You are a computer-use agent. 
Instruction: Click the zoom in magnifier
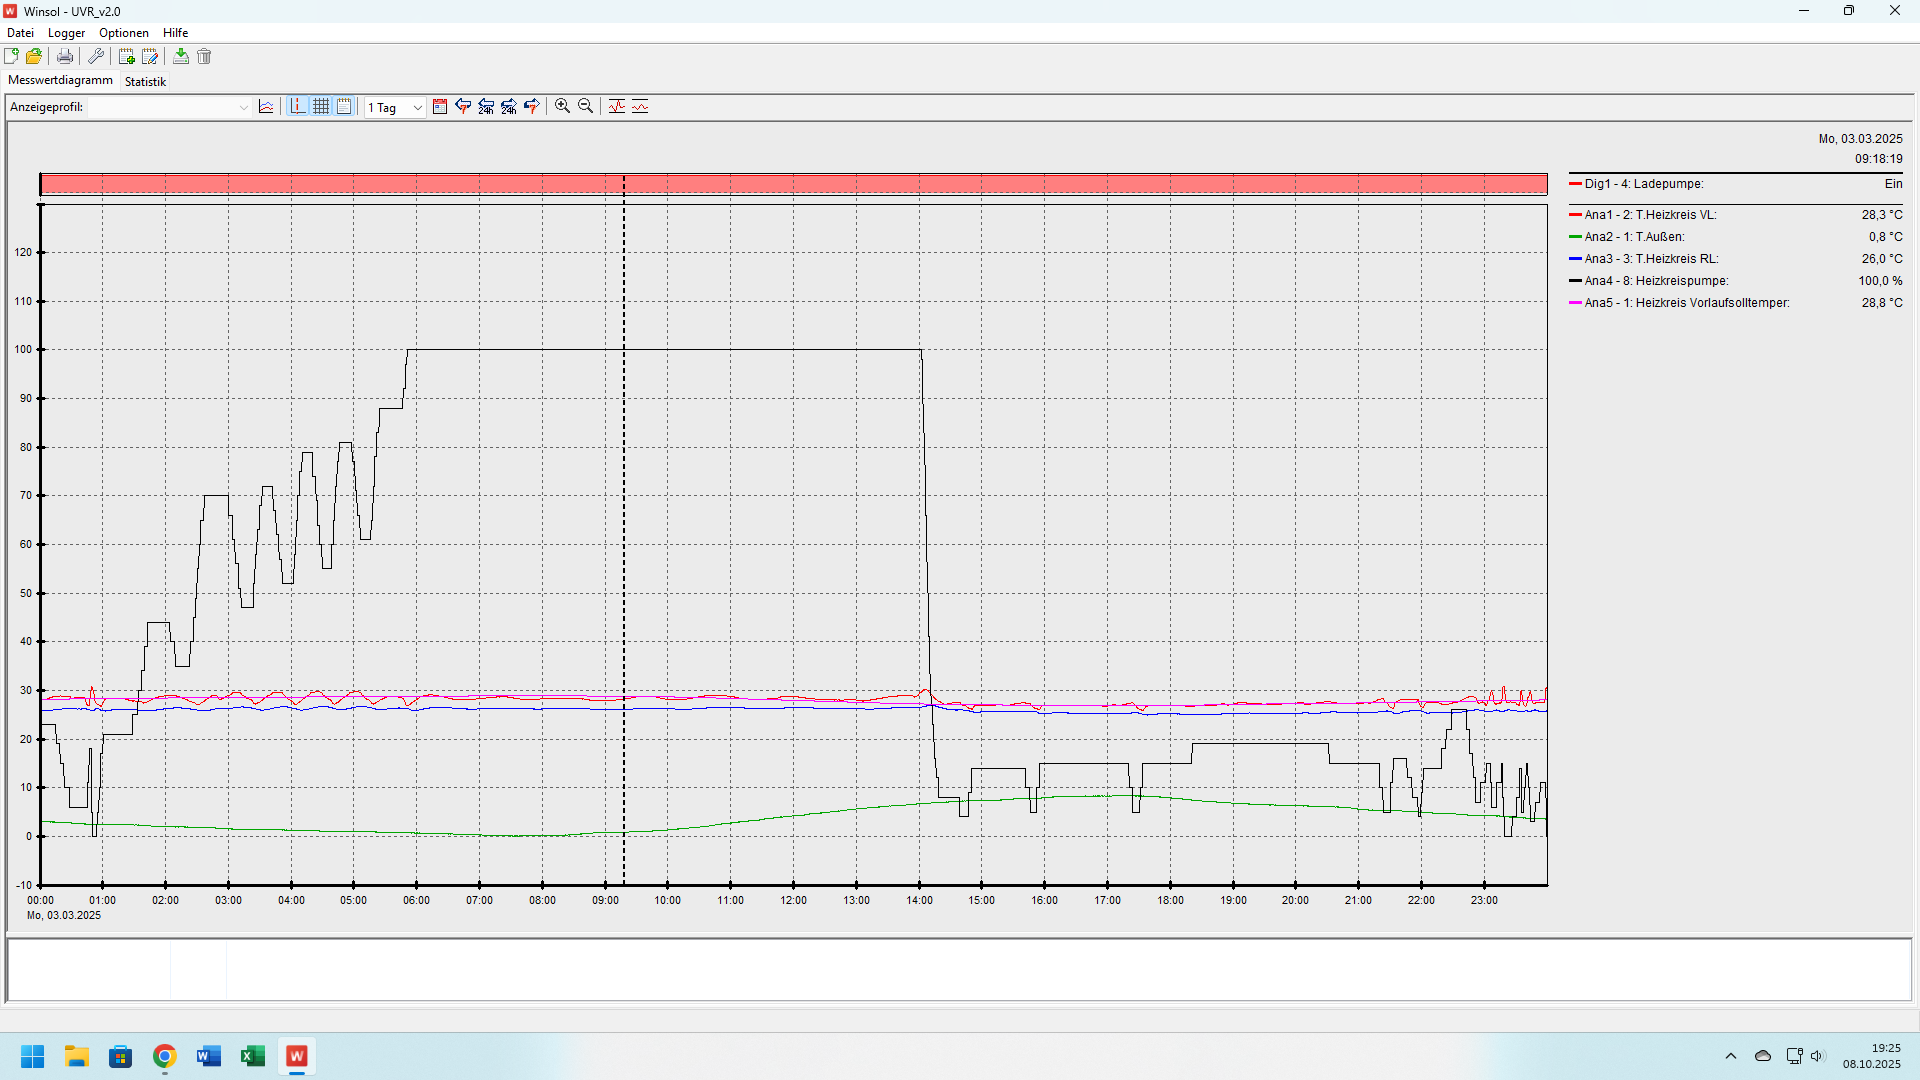[563, 107]
